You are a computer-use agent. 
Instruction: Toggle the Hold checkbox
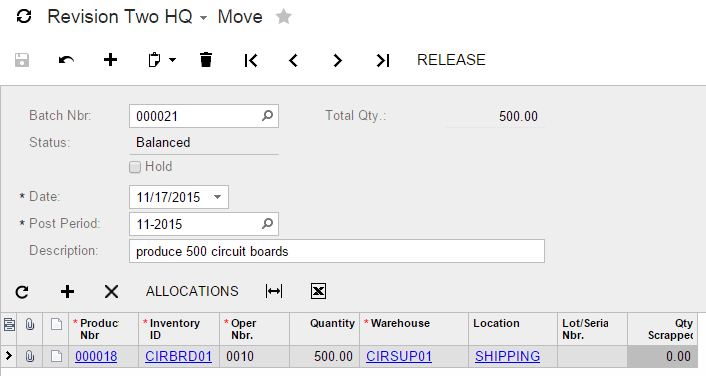click(x=135, y=167)
